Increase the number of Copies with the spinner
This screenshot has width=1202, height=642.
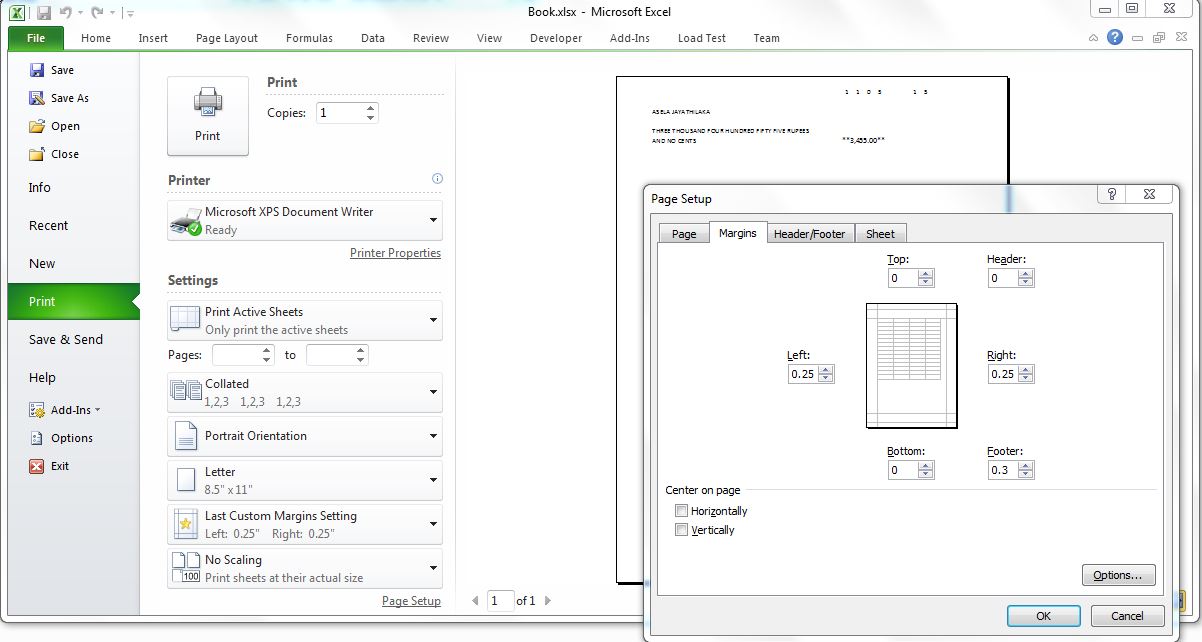point(371,108)
